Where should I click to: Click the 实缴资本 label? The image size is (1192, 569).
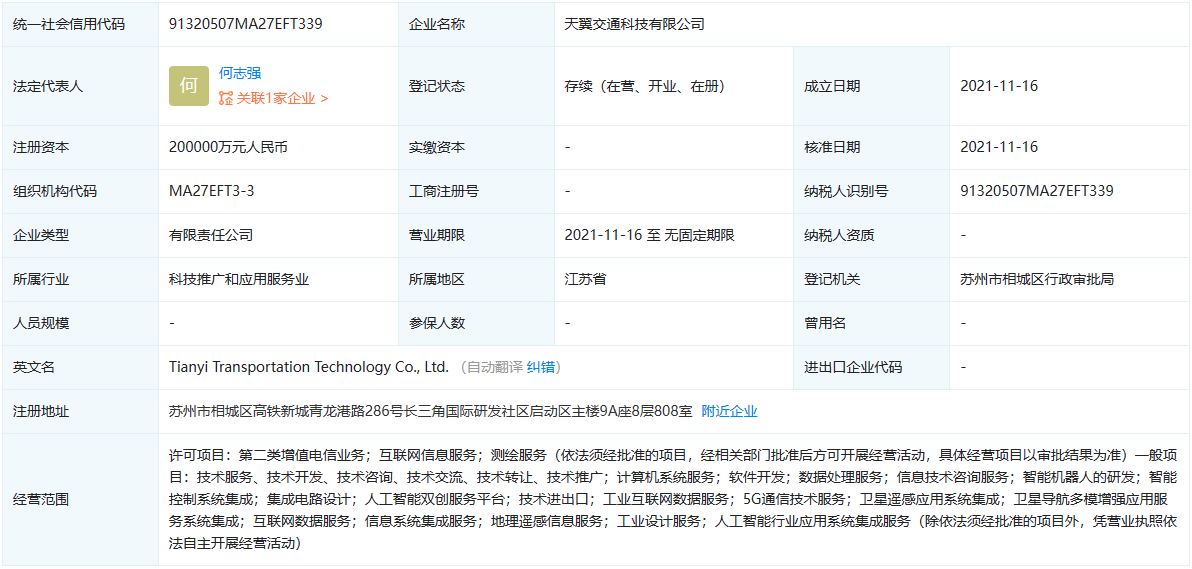pyautogui.click(x=436, y=147)
